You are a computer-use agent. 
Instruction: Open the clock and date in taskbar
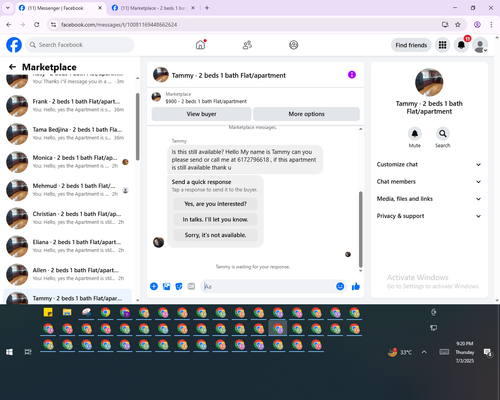click(x=465, y=352)
